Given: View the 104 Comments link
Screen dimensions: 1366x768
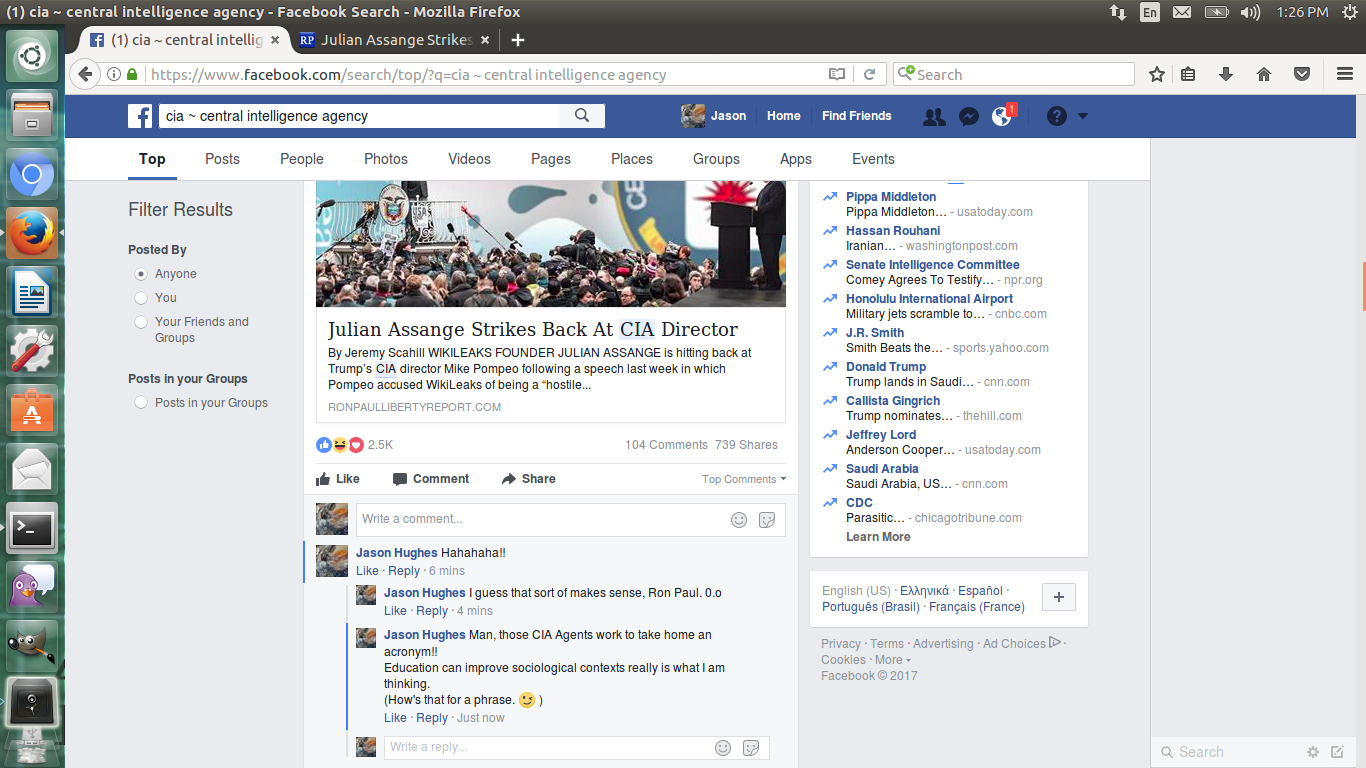Looking at the screenshot, I should (x=666, y=445).
